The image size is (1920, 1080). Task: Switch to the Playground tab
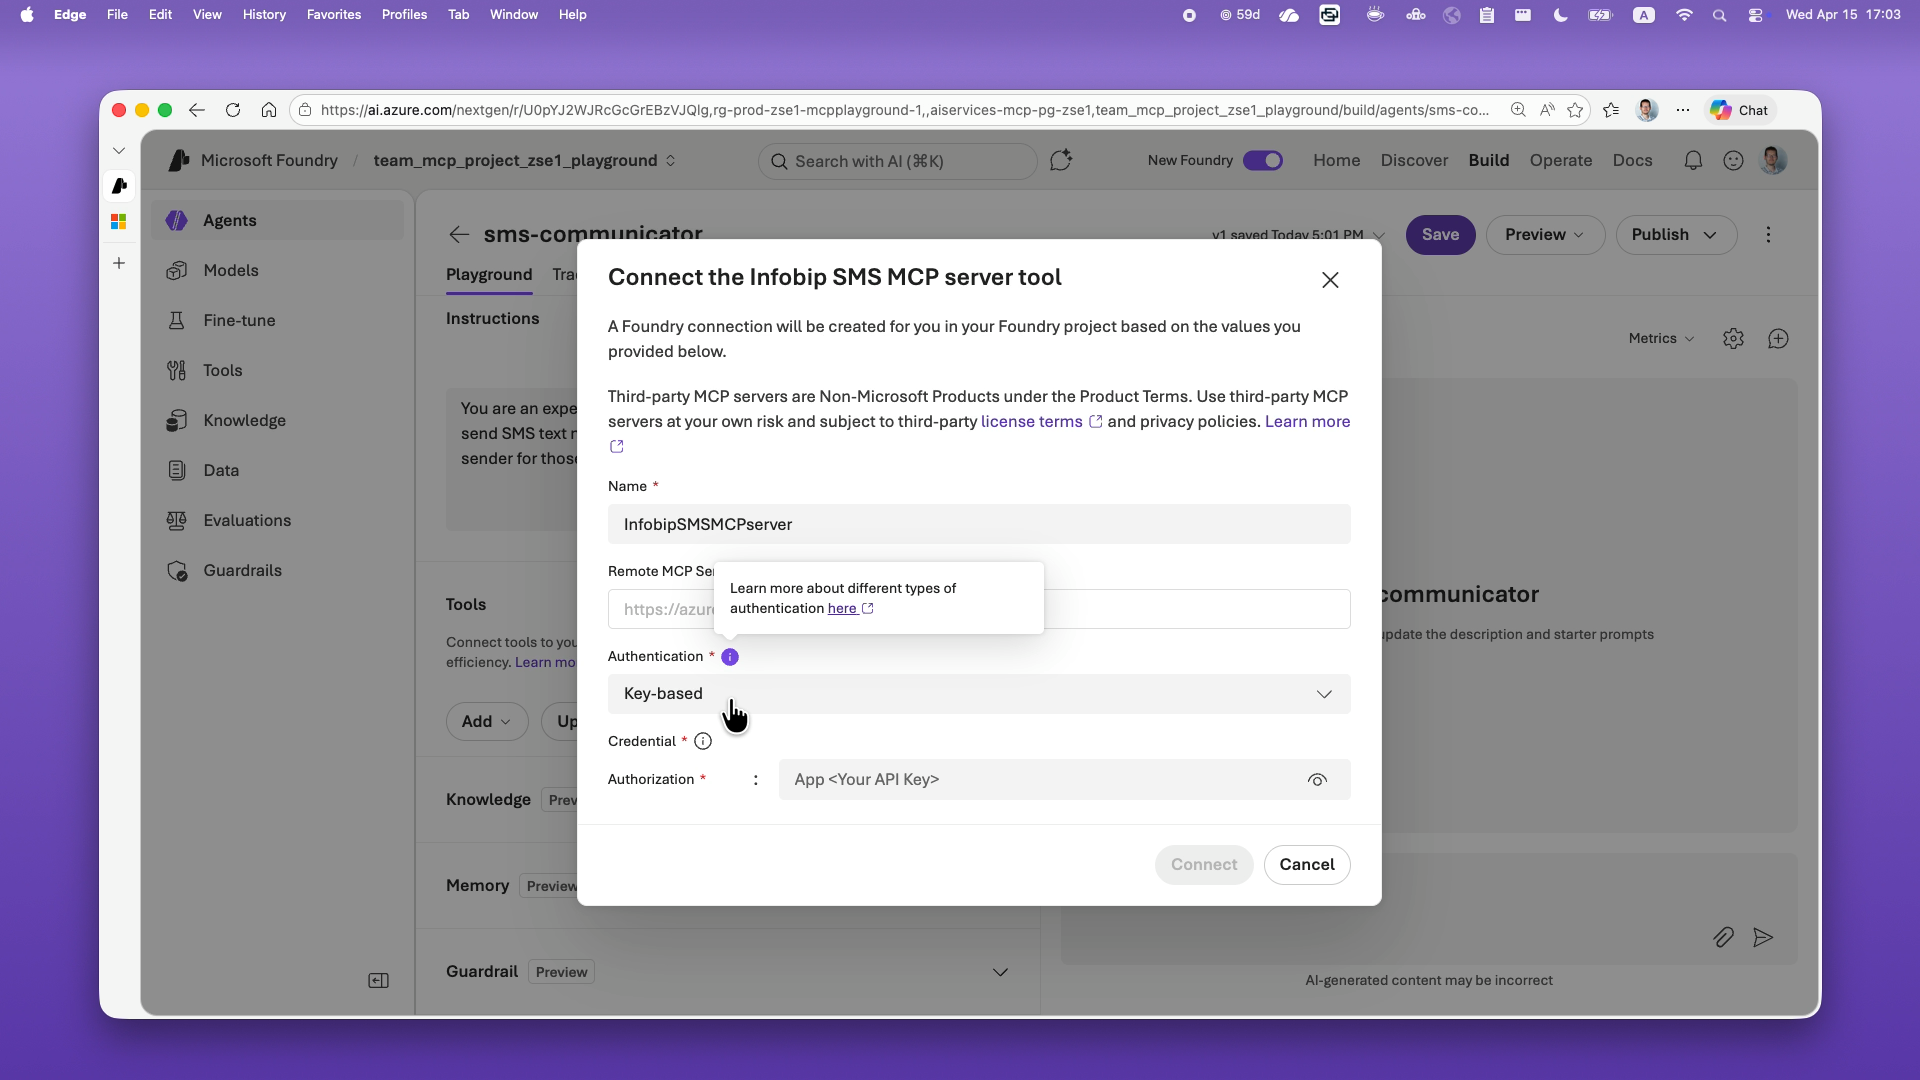click(x=489, y=275)
